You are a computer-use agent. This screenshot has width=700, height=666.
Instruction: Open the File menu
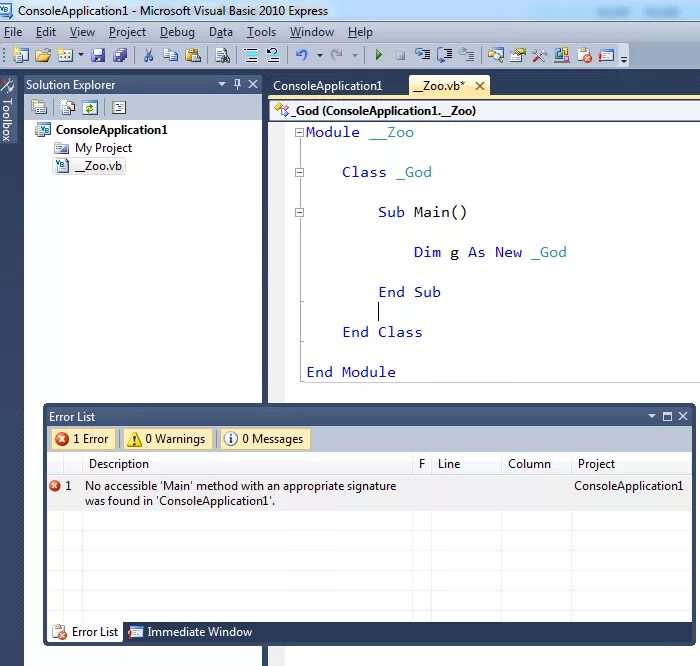[13, 32]
